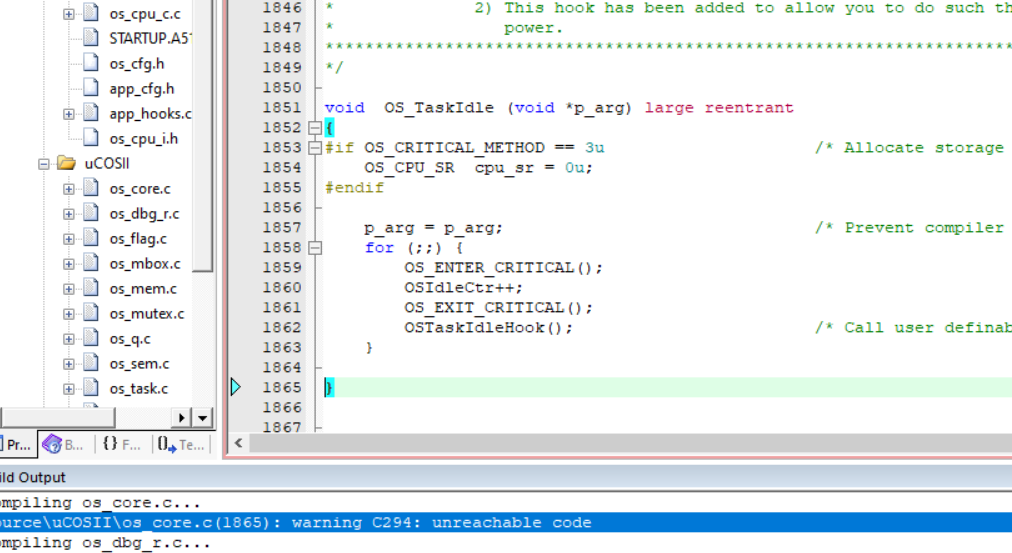Expand the os_mutex.c tree node
This screenshot has height=553, width=1012.
[x=68, y=314]
